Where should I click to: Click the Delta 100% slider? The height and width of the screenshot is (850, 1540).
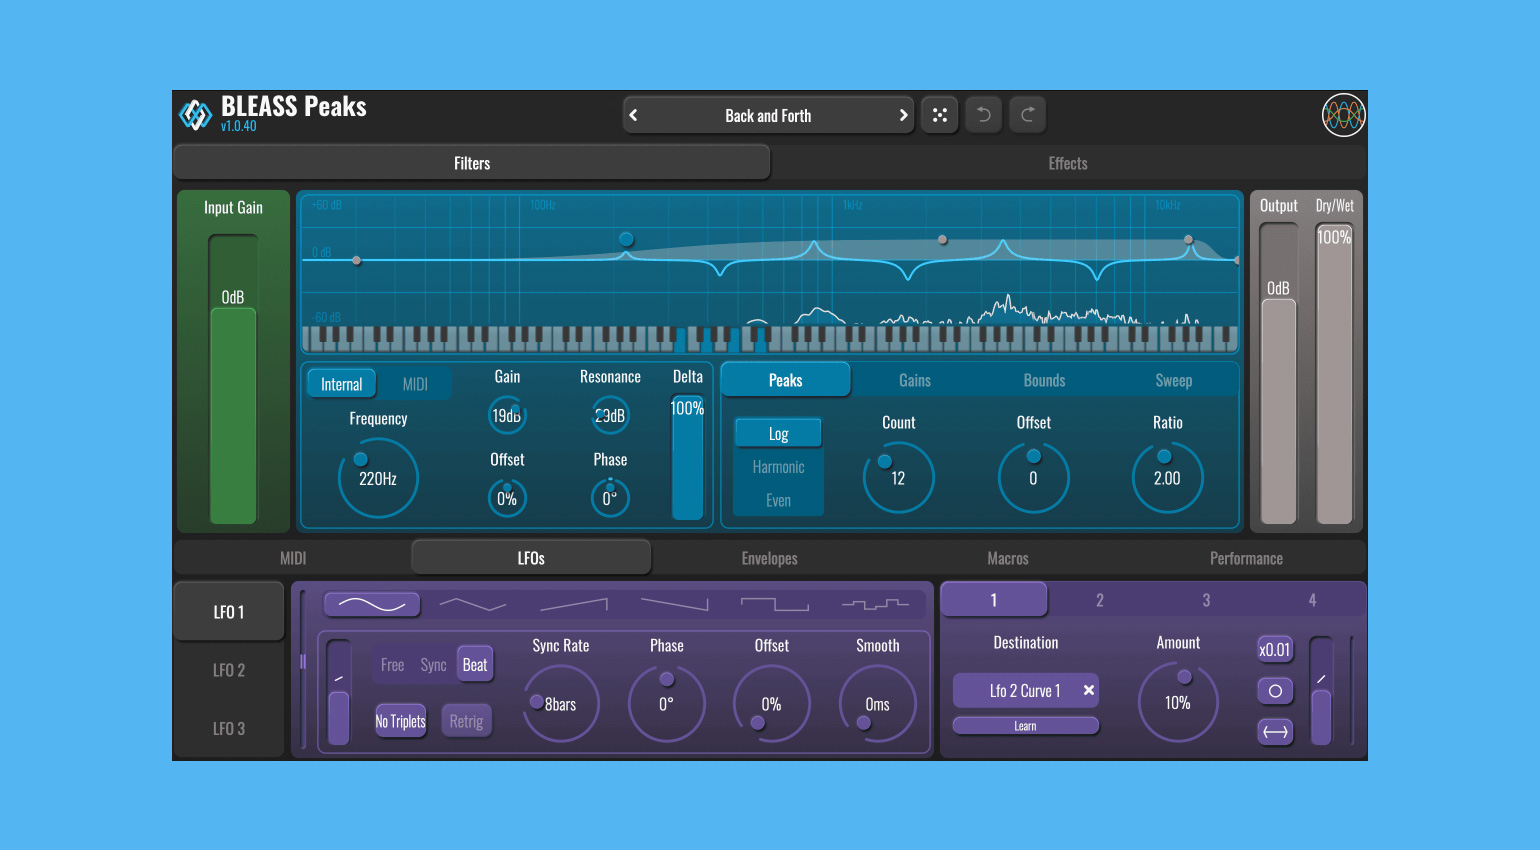[x=687, y=455]
